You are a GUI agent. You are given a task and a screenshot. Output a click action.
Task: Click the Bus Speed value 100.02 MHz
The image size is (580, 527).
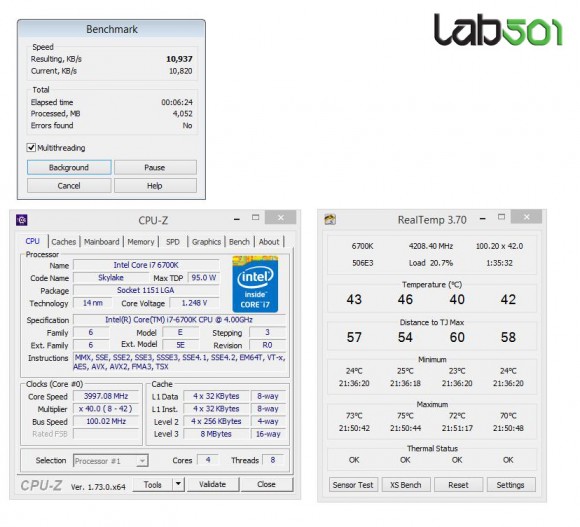[x=106, y=421]
